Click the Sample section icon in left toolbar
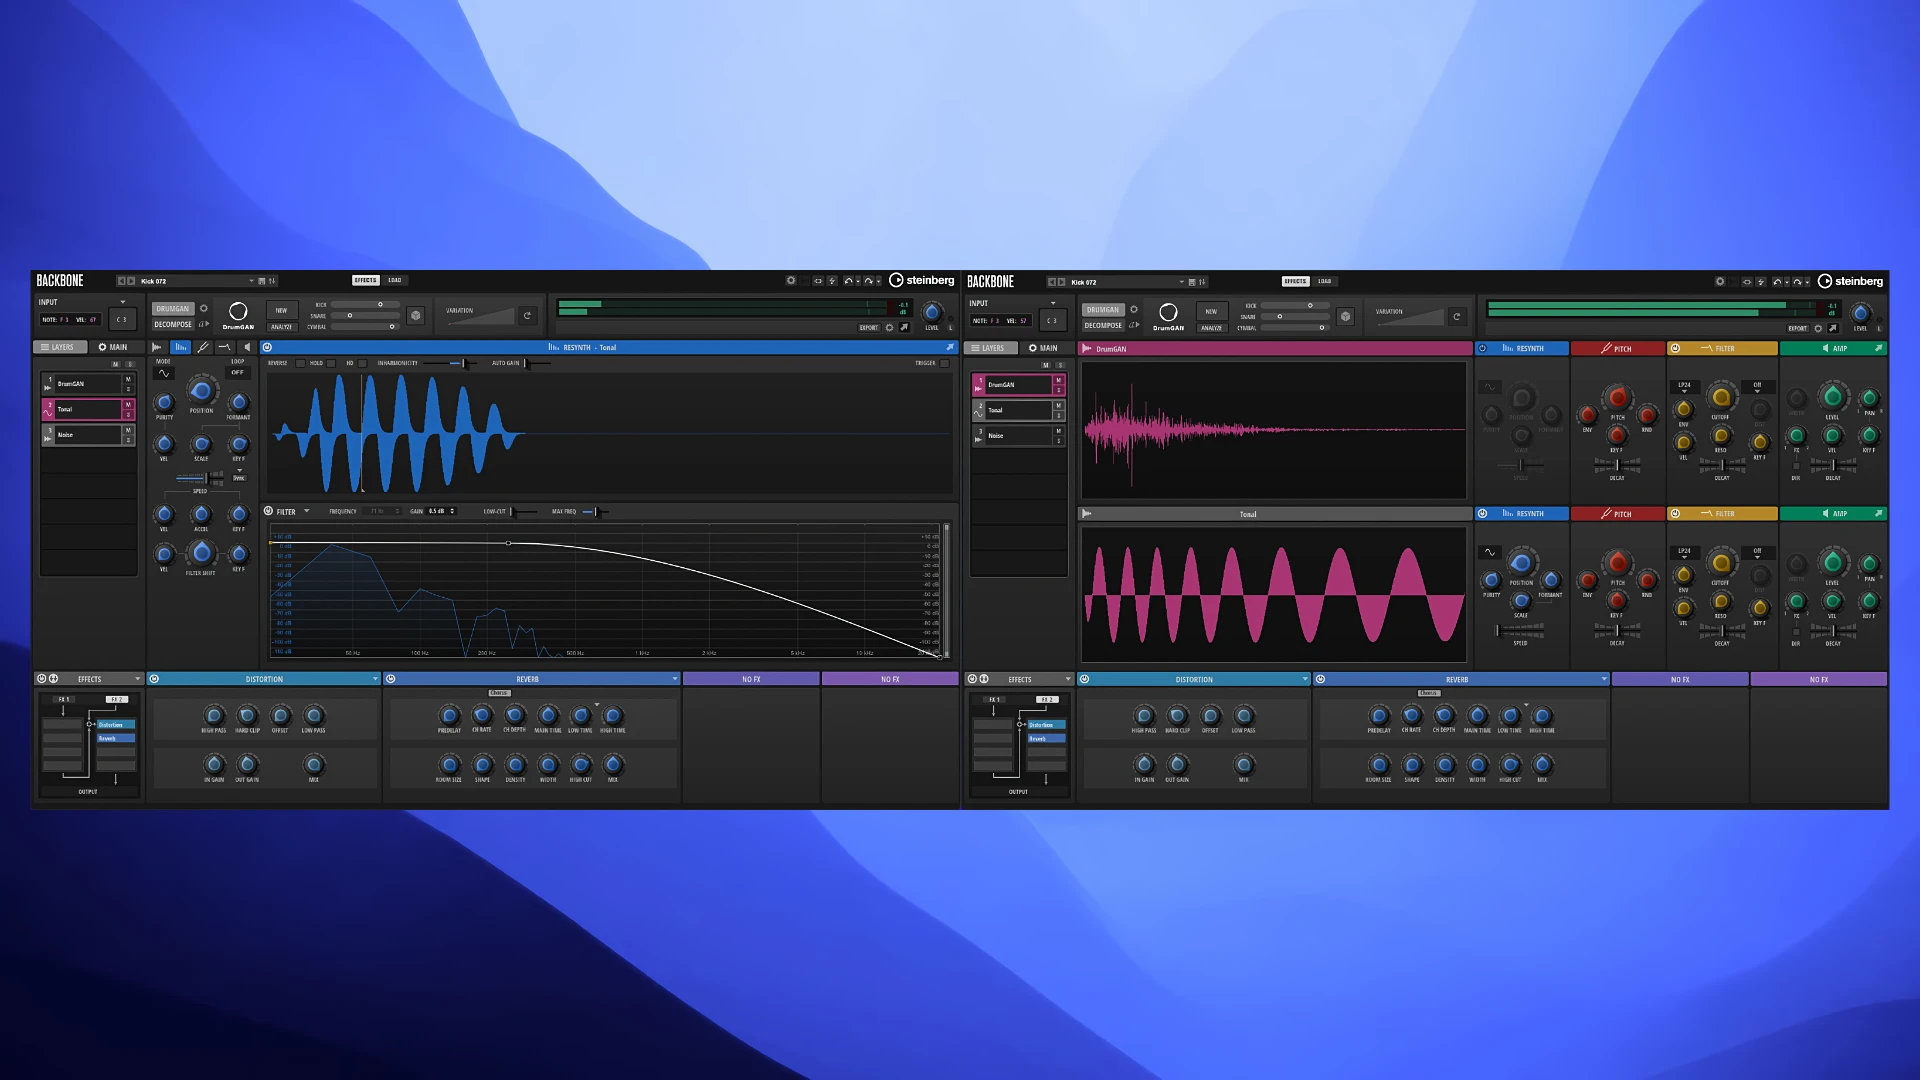This screenshot has height=1080, width=1920. pos(157,347)
